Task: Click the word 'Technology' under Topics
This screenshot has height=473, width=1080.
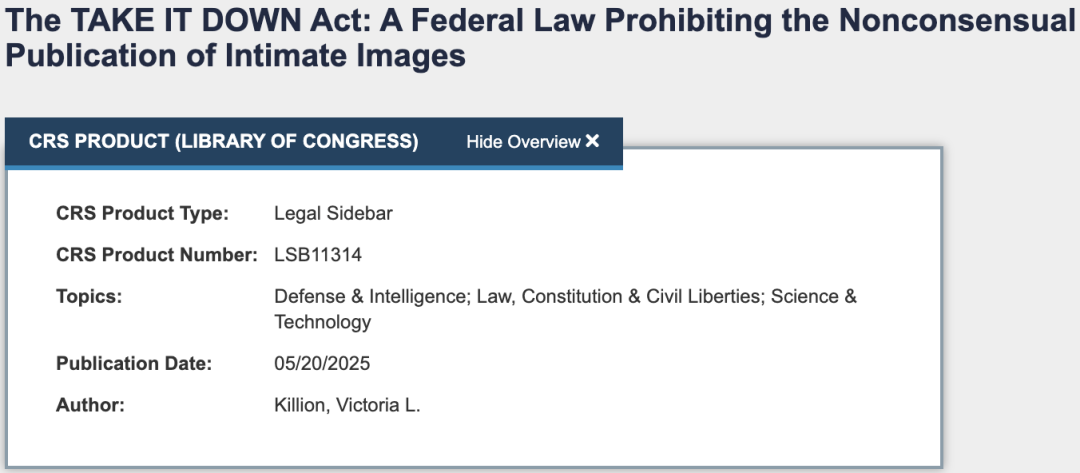Action: coord(323,322)
